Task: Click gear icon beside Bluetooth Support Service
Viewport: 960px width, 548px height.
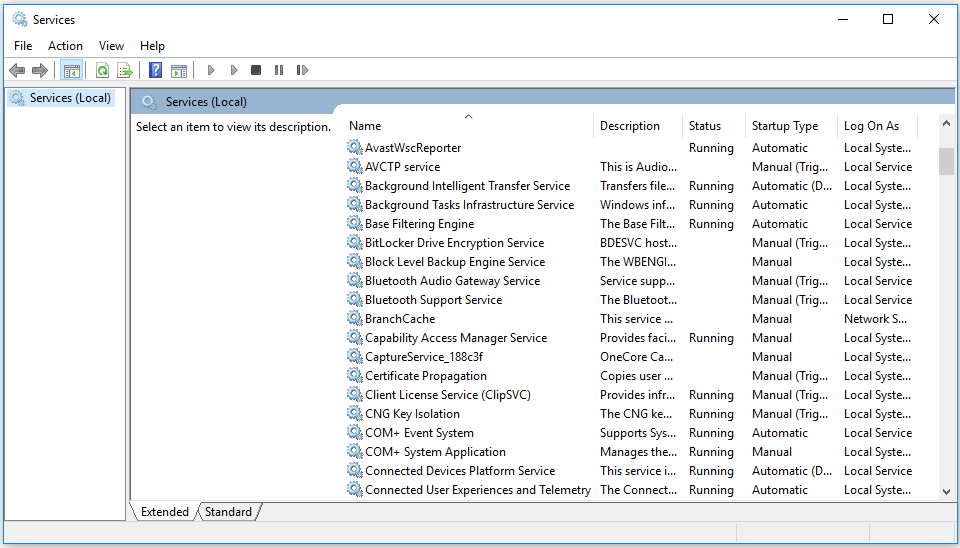Action: point(354,299)
